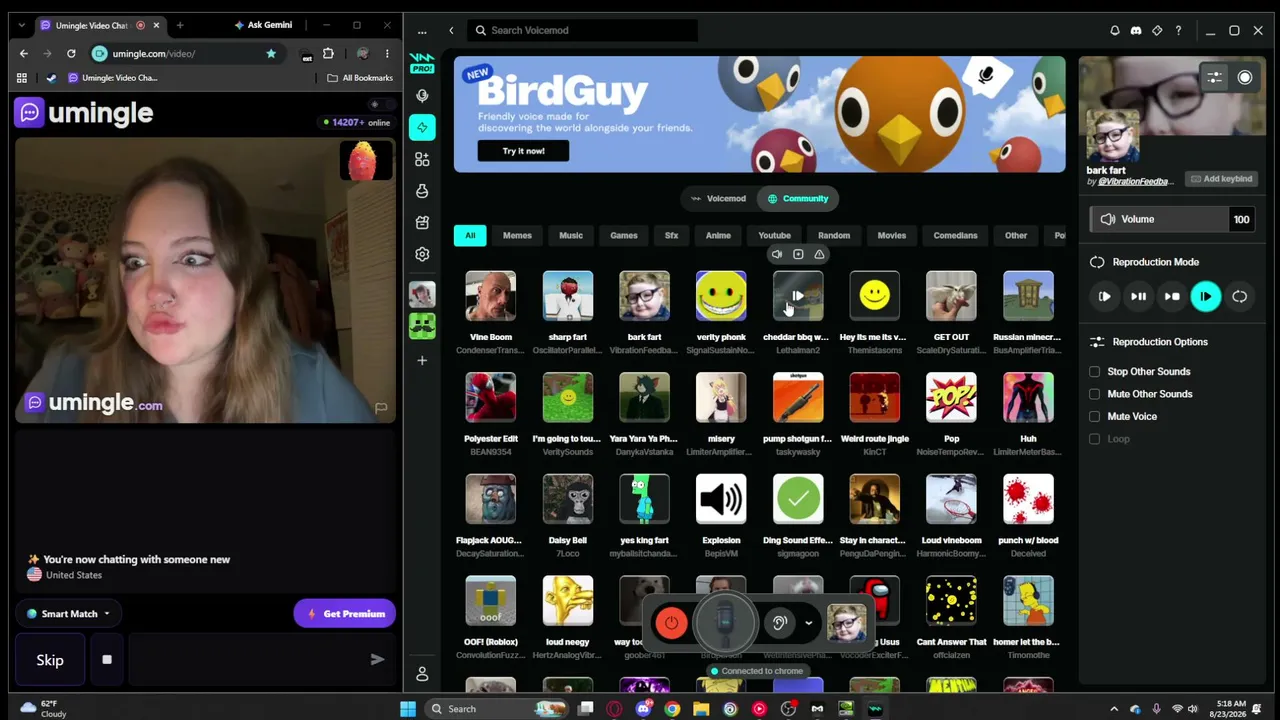Open the help question mark in Voicemod
The height and width of the screenshot is (720, 1280).
point(1178,31)
